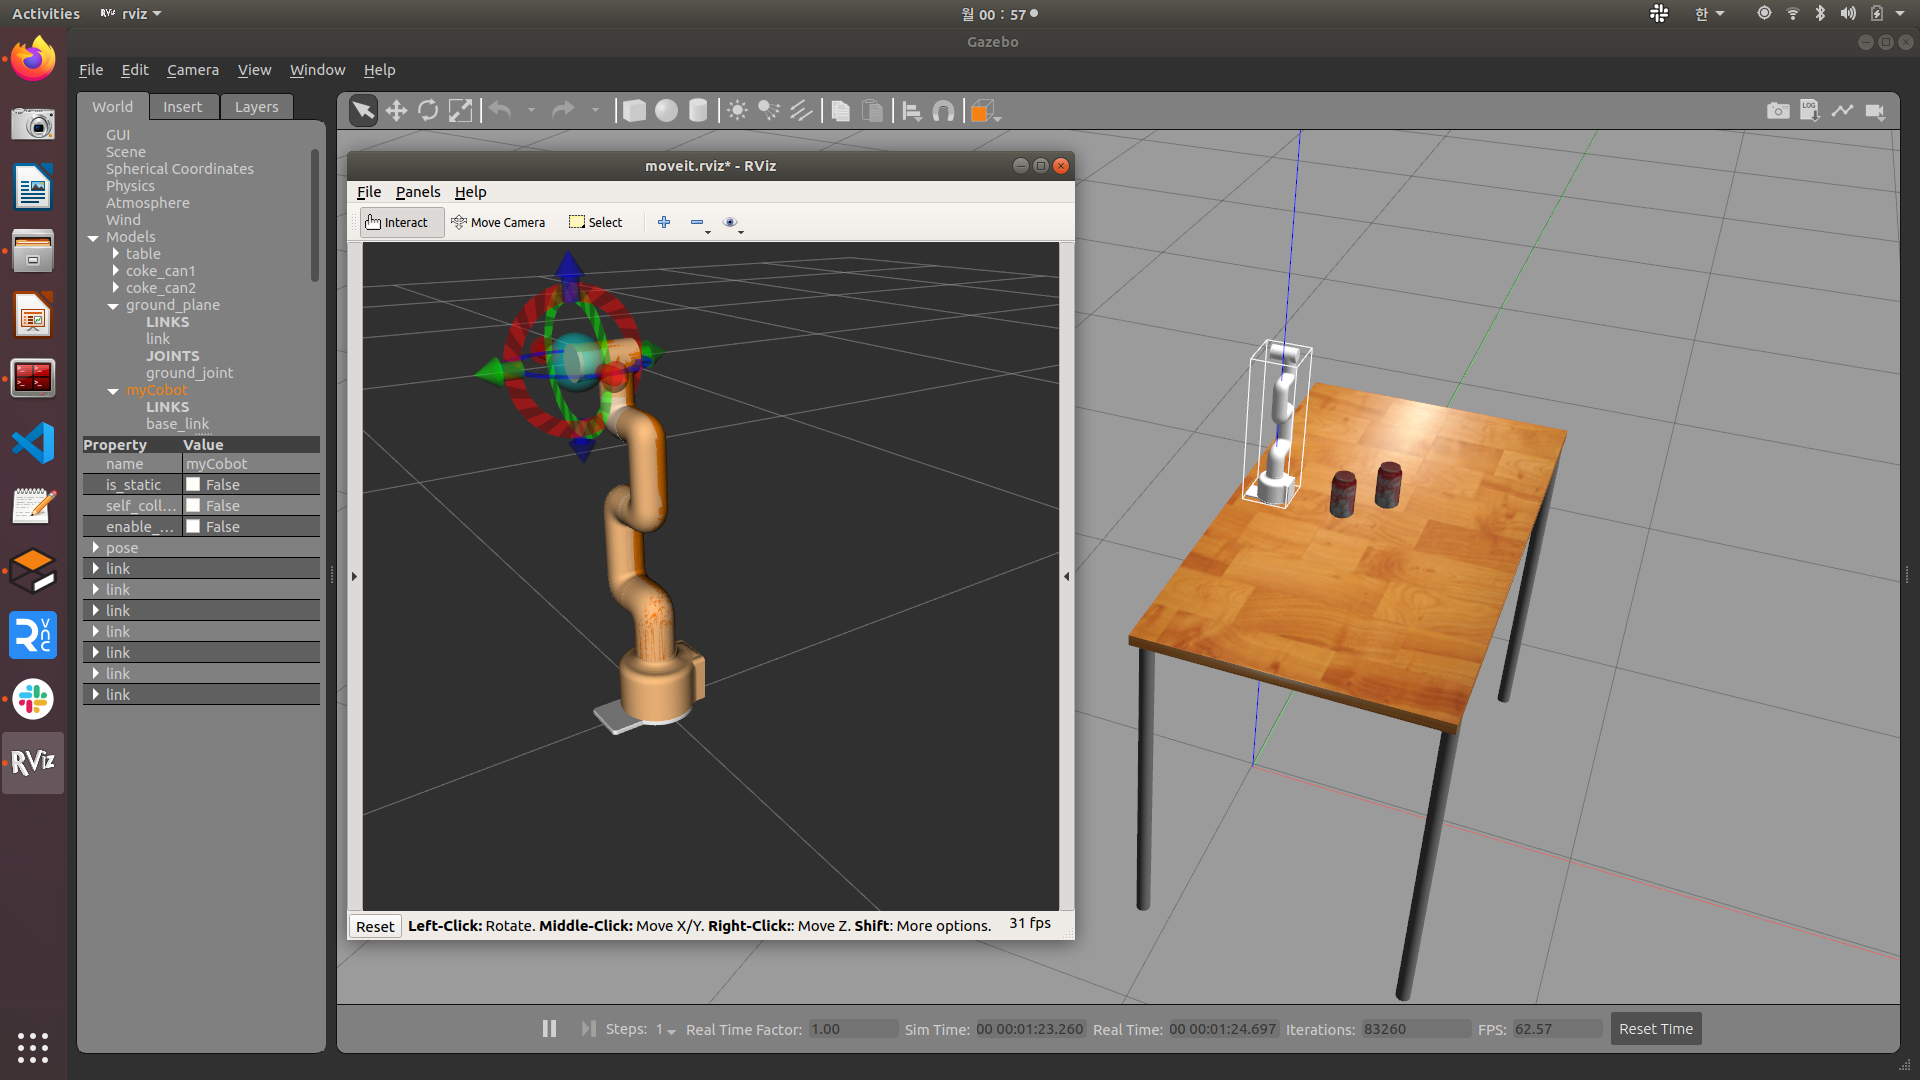This screenshot has width=1920, height=1080.
Task: Take a Gazebo screenshot with camera icon
Action: [1778, 110]
